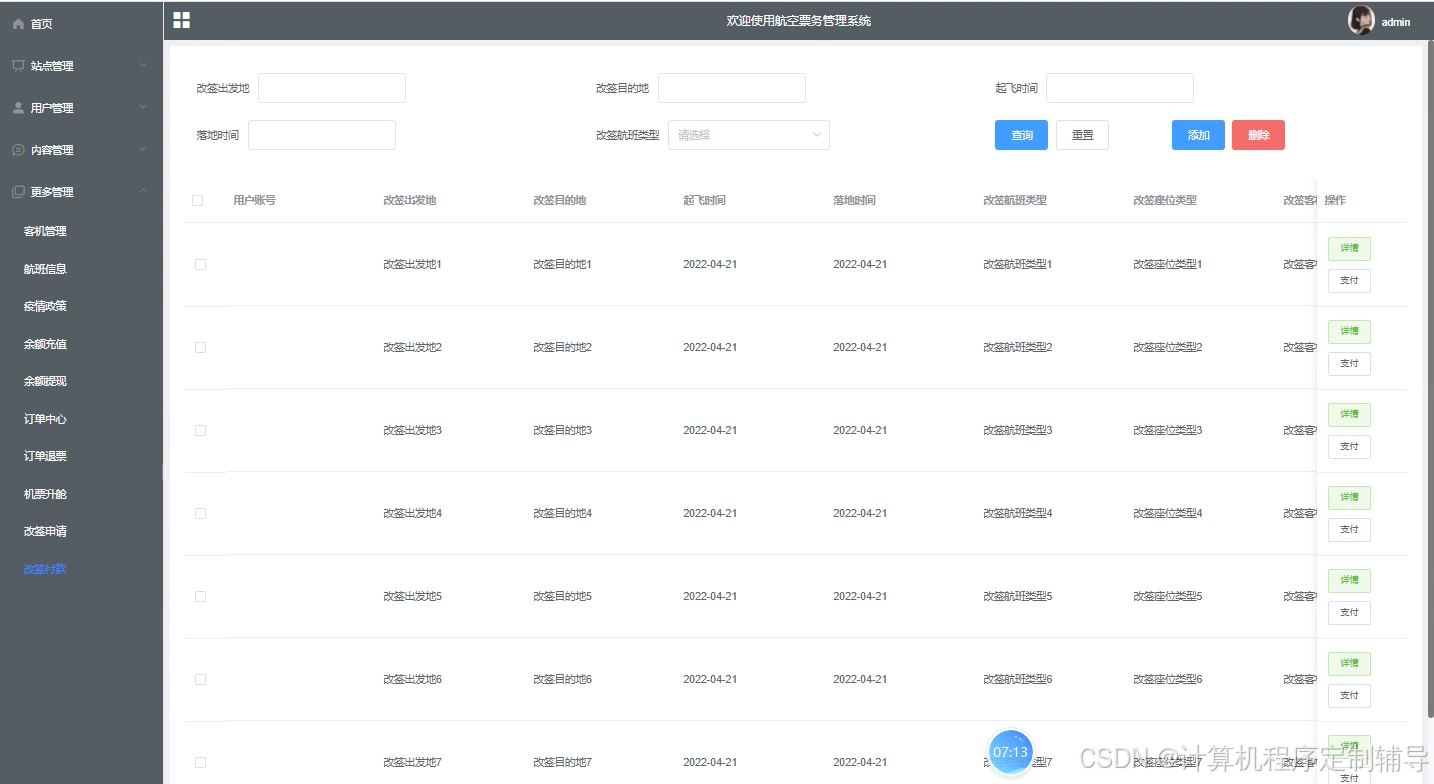Check the row checkbox for 改签出发地1
This screenshot has height=784, width=1434.
pyautogui.click(x=200, y=264)
